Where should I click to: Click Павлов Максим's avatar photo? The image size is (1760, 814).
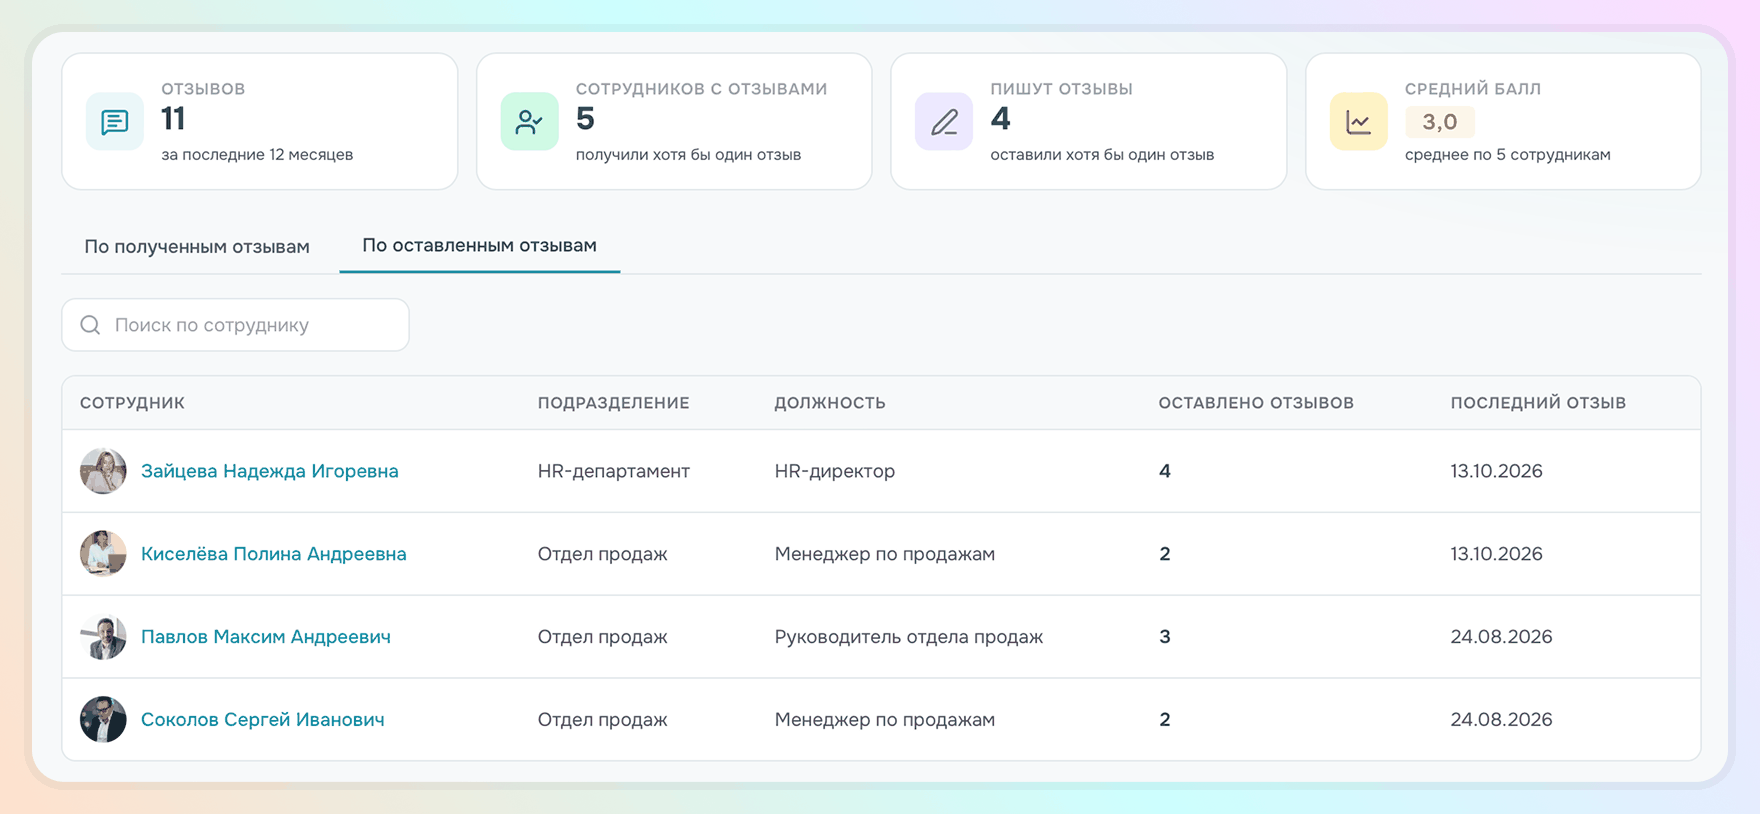pyautogui.click(x=103, y=637)
